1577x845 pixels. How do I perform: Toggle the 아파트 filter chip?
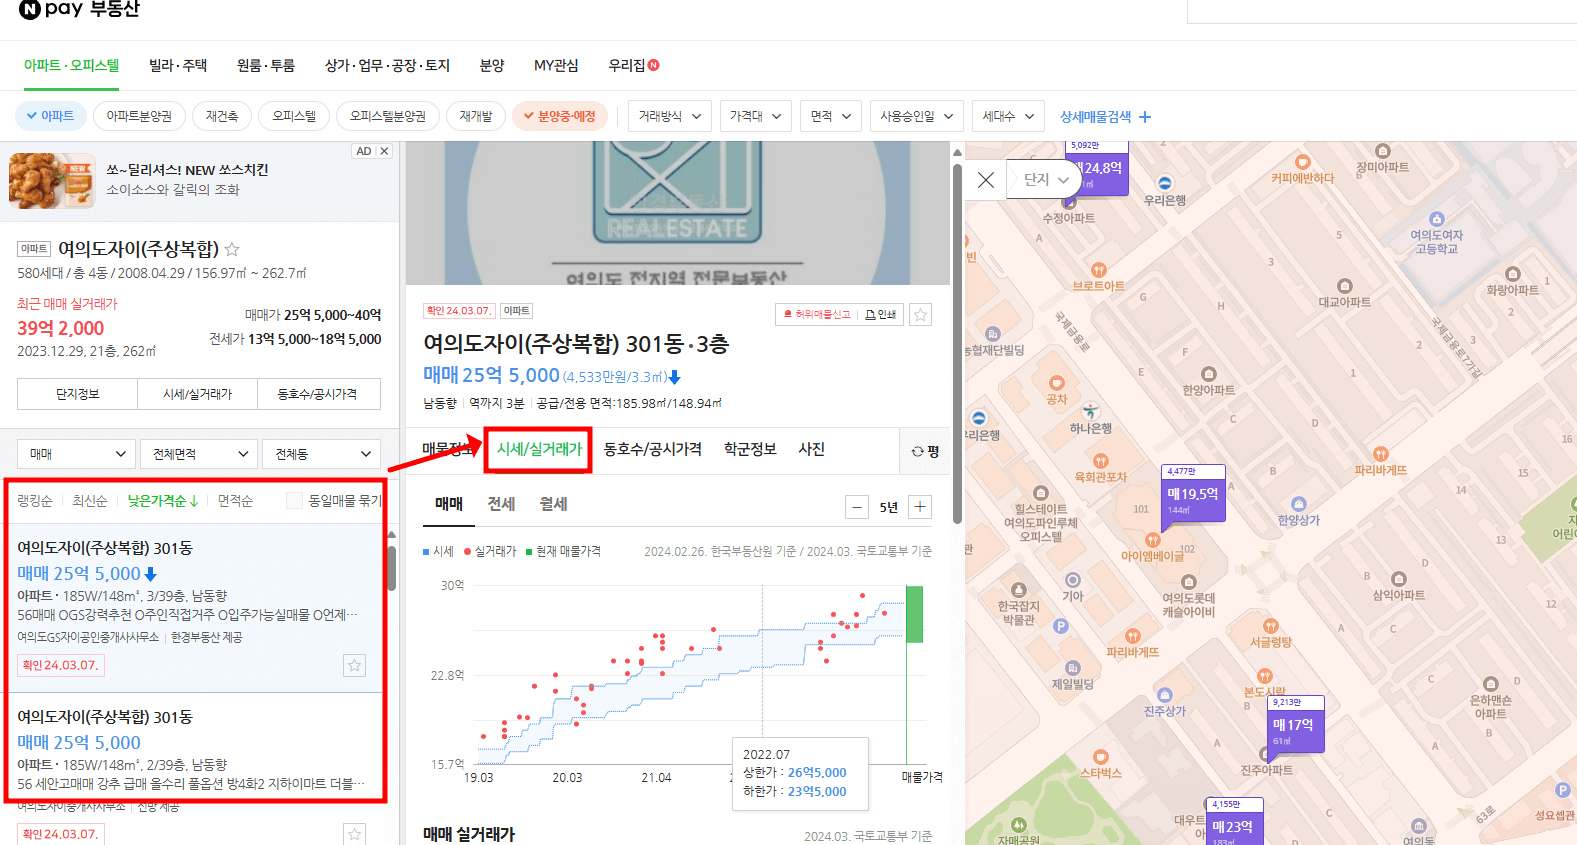coord(50,116)
